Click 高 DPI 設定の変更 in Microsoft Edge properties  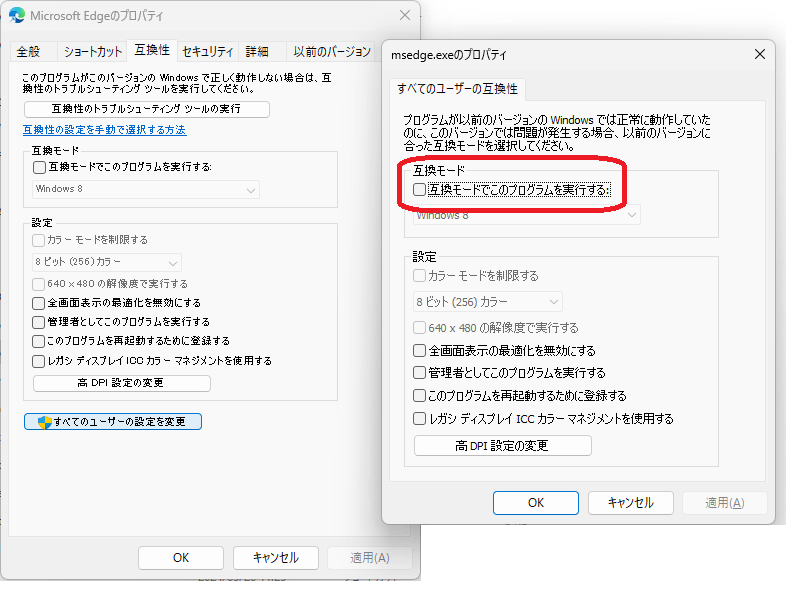tap(122, 383)
